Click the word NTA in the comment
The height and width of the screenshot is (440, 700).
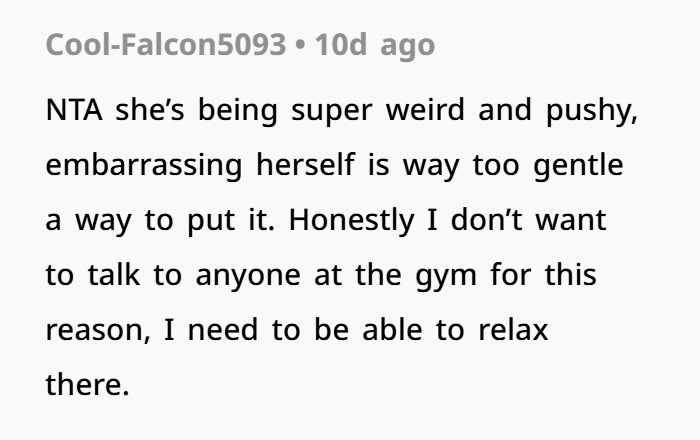74,110
